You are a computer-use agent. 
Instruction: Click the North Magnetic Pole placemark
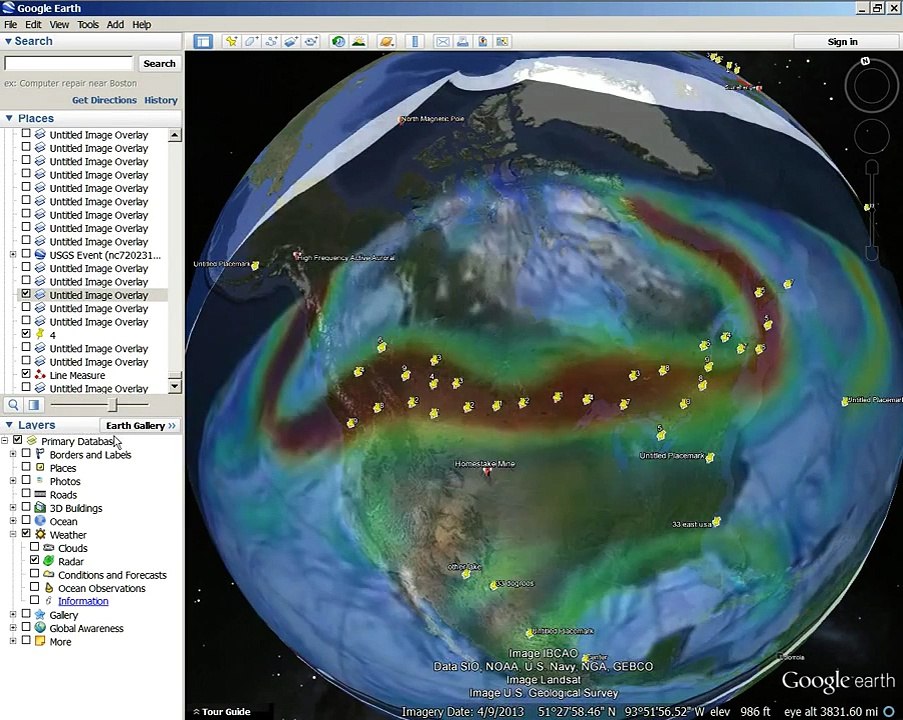point(401,120)
